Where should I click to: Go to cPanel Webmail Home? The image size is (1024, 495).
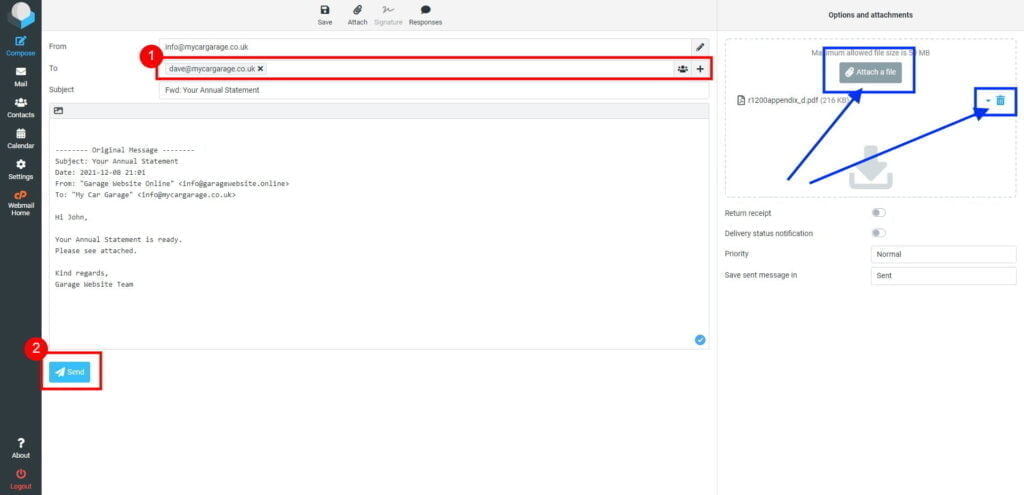(21, 203)
